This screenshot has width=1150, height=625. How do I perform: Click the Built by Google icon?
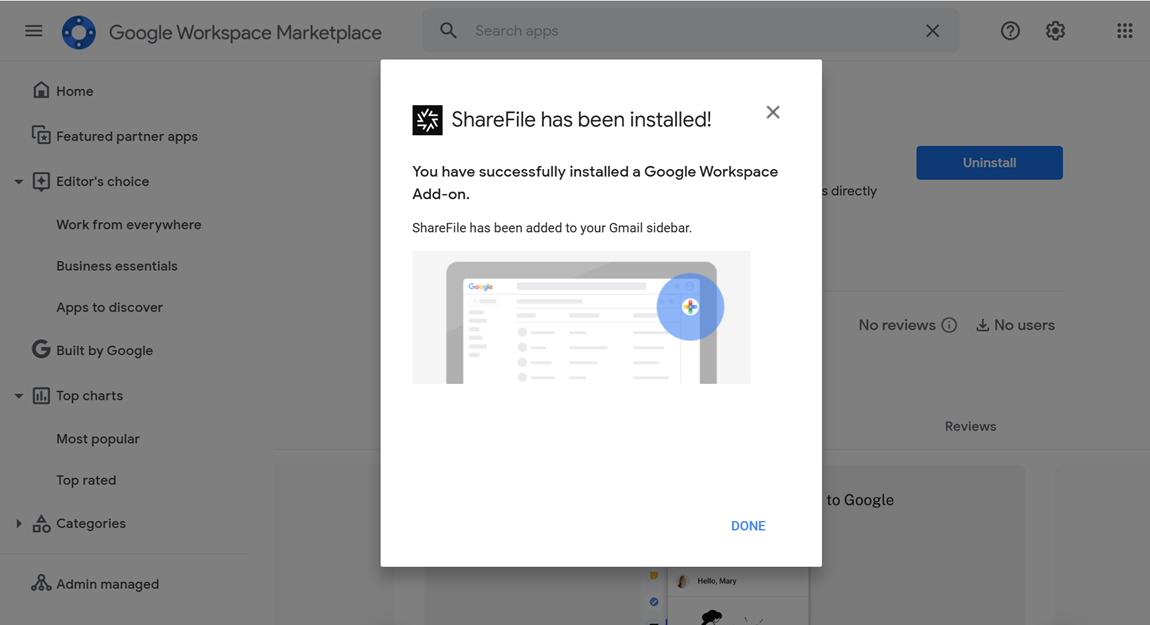(x=41, y=349)
